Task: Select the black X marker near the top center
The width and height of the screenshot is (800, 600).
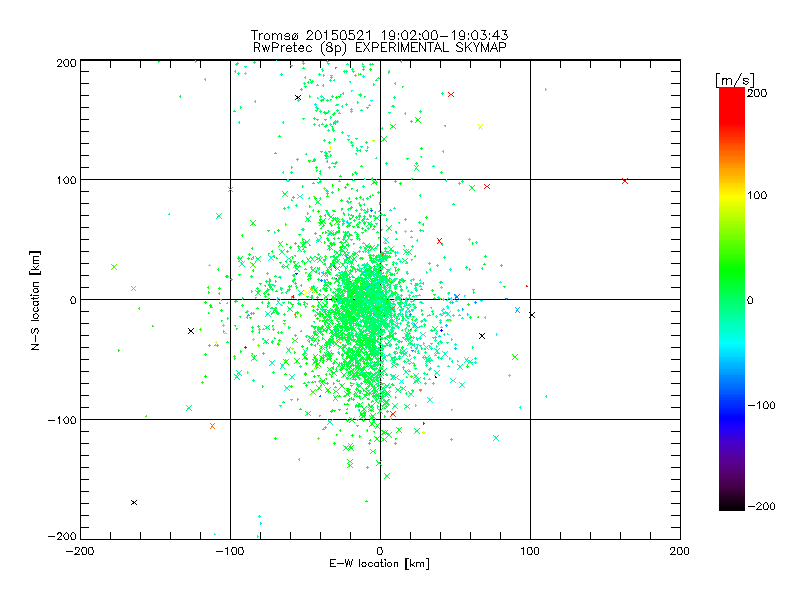Action: tap(298, 98)
